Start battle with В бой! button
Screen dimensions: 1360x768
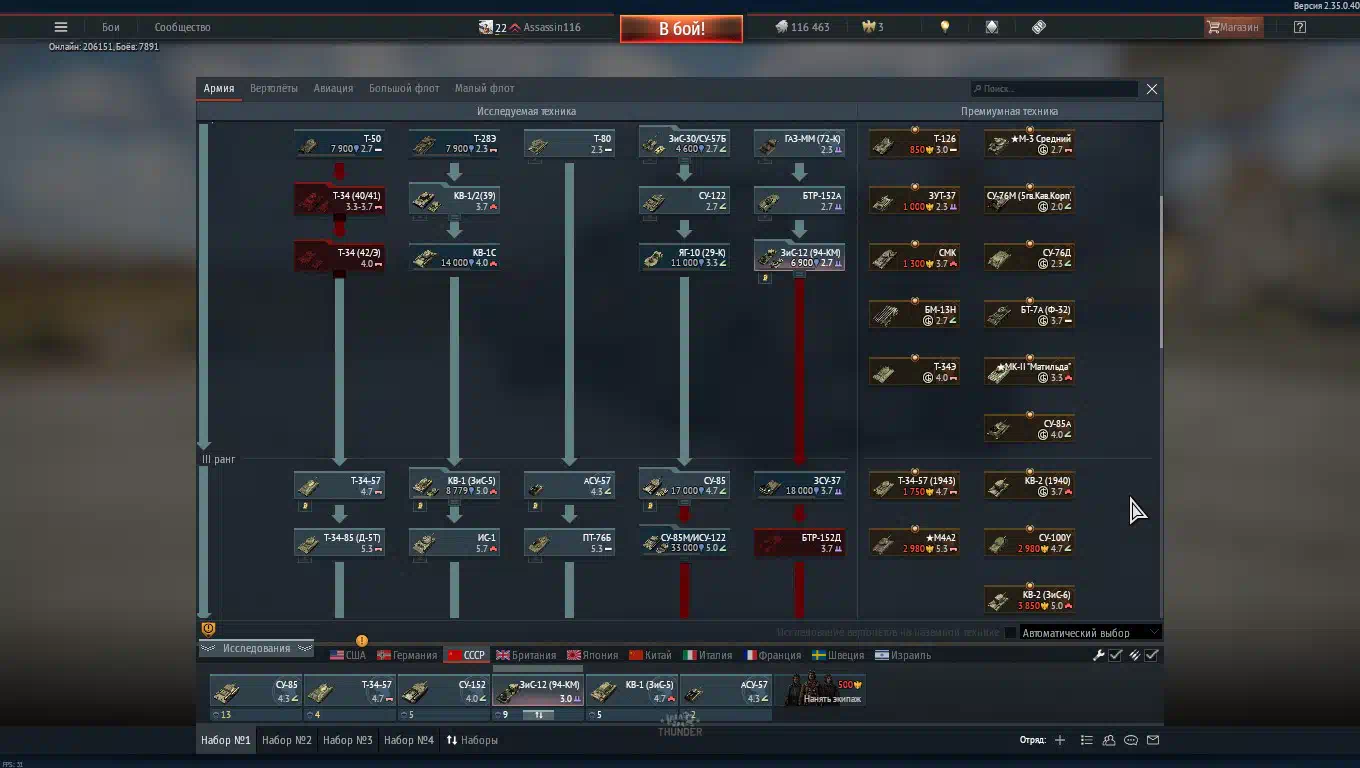681,29
